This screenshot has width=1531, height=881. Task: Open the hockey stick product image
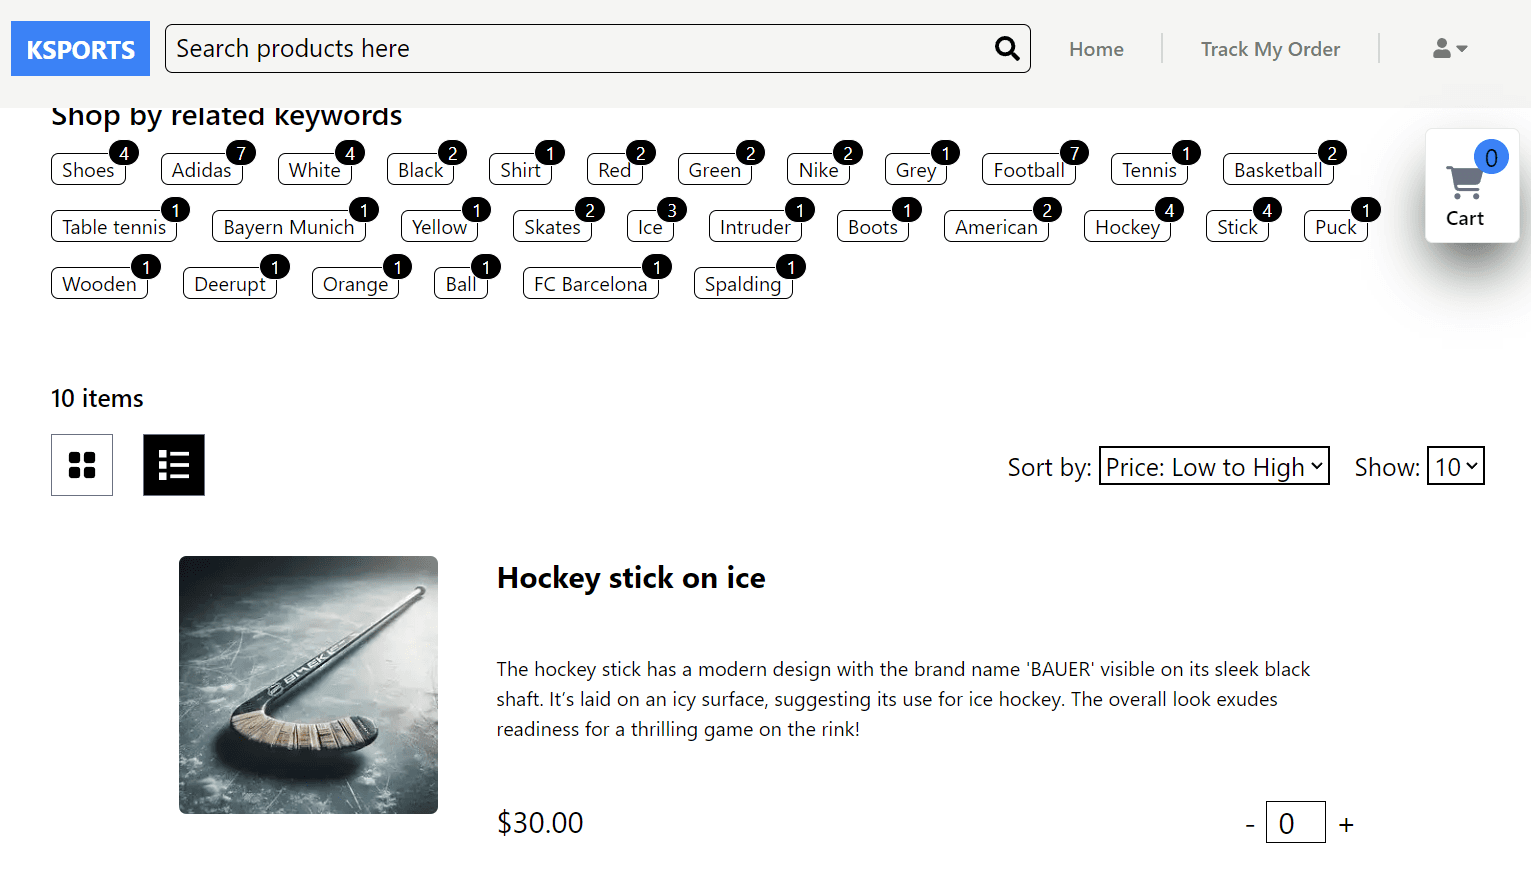click(308, 685)
